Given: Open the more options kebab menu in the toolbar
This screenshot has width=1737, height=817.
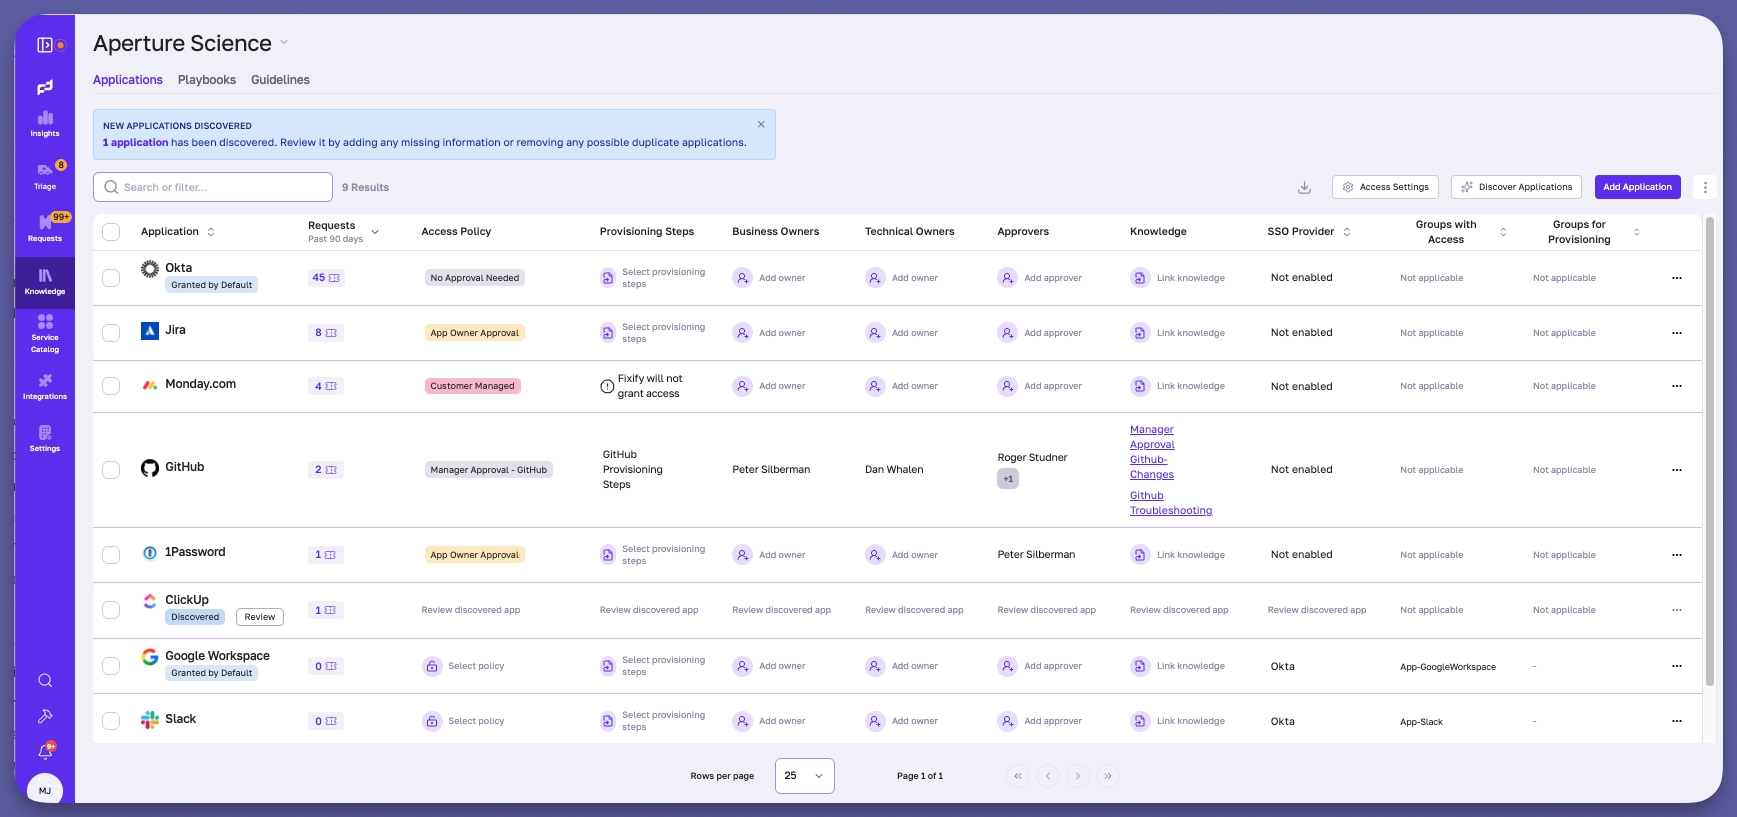Looking at the screenshot, I should [1705, 187].
